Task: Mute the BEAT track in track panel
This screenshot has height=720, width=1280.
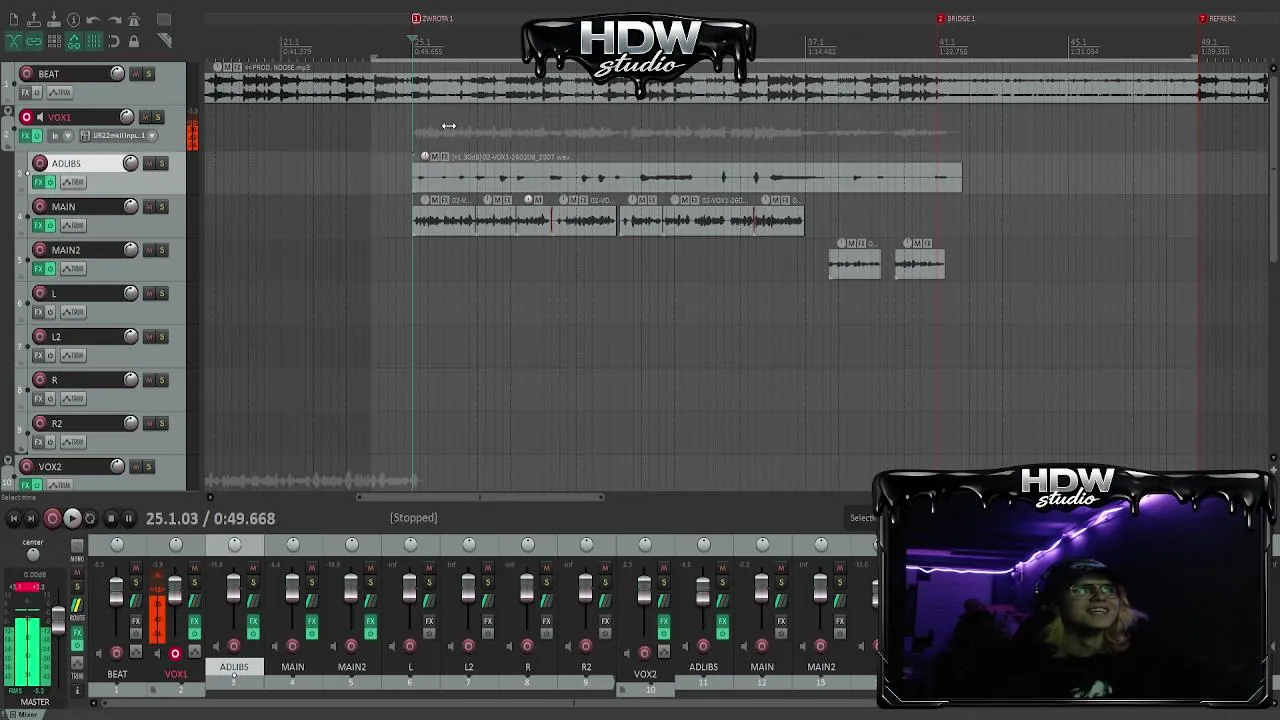Action: (x=135, y=74)
